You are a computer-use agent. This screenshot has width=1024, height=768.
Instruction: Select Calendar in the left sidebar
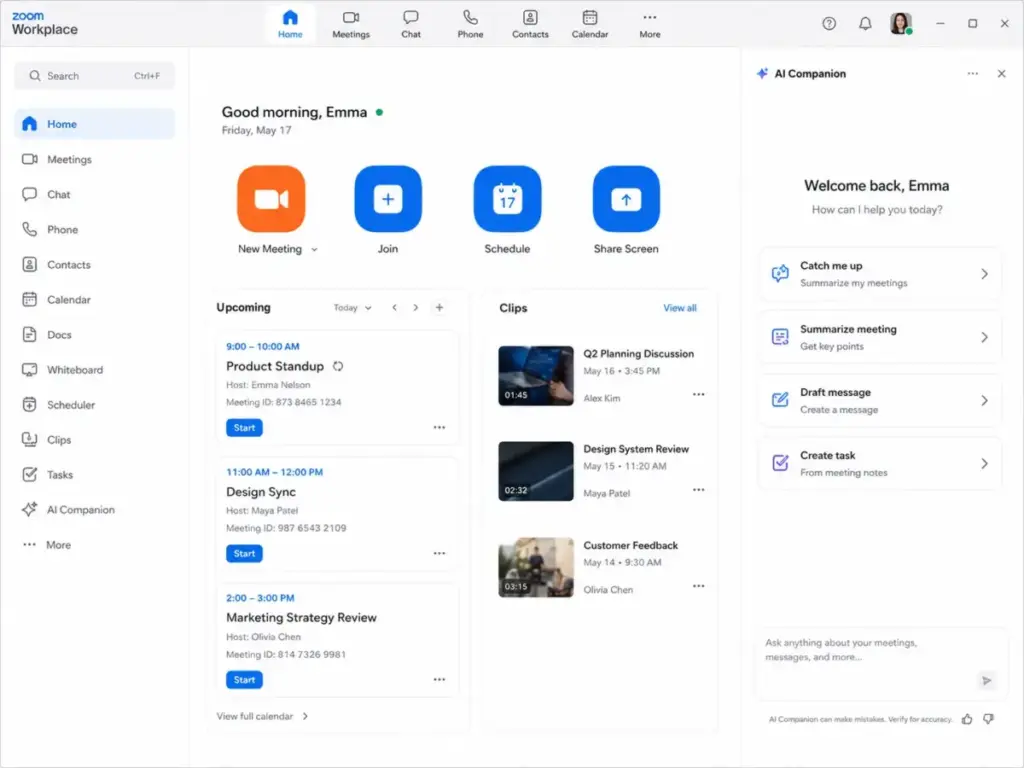click(x=95, y=300)
